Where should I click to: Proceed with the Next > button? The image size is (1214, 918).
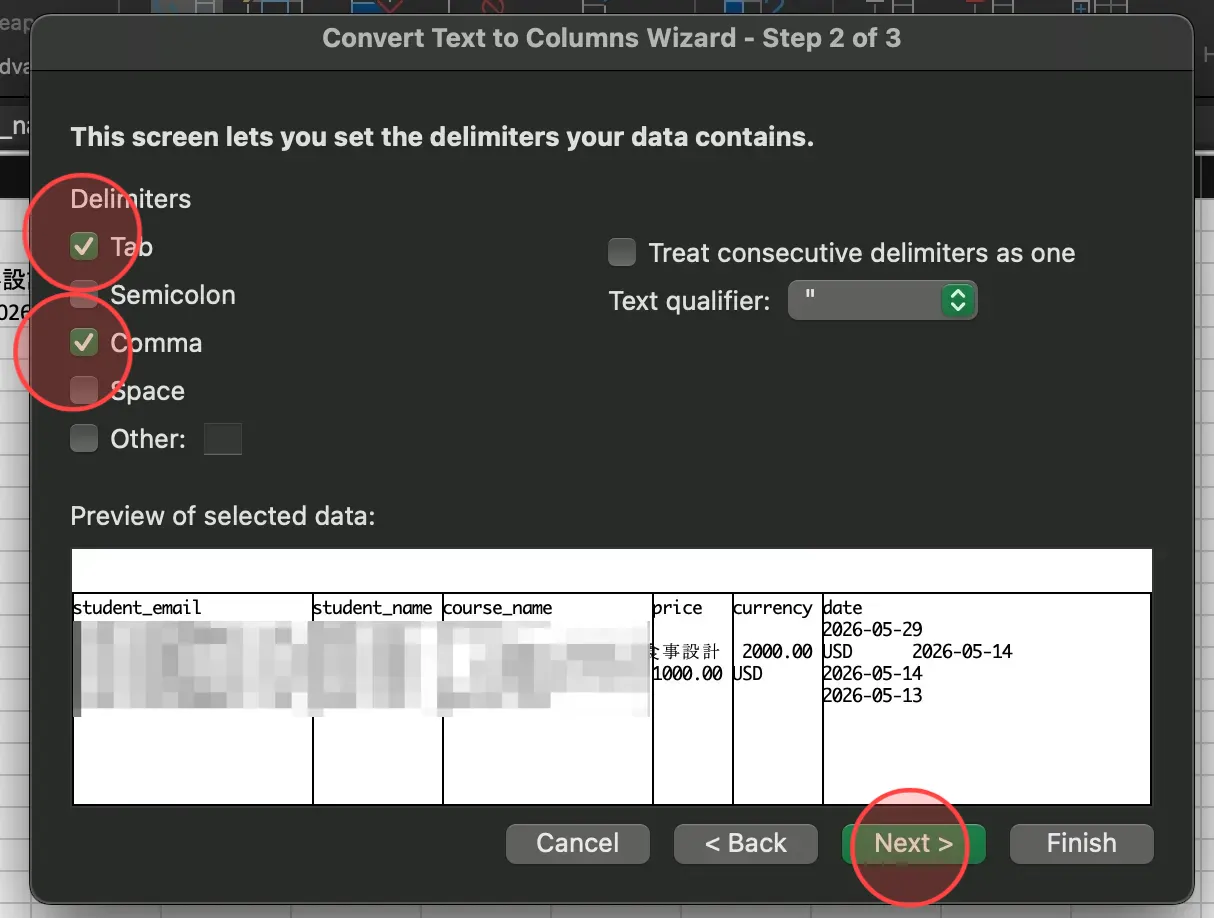(x=914, y=844)
